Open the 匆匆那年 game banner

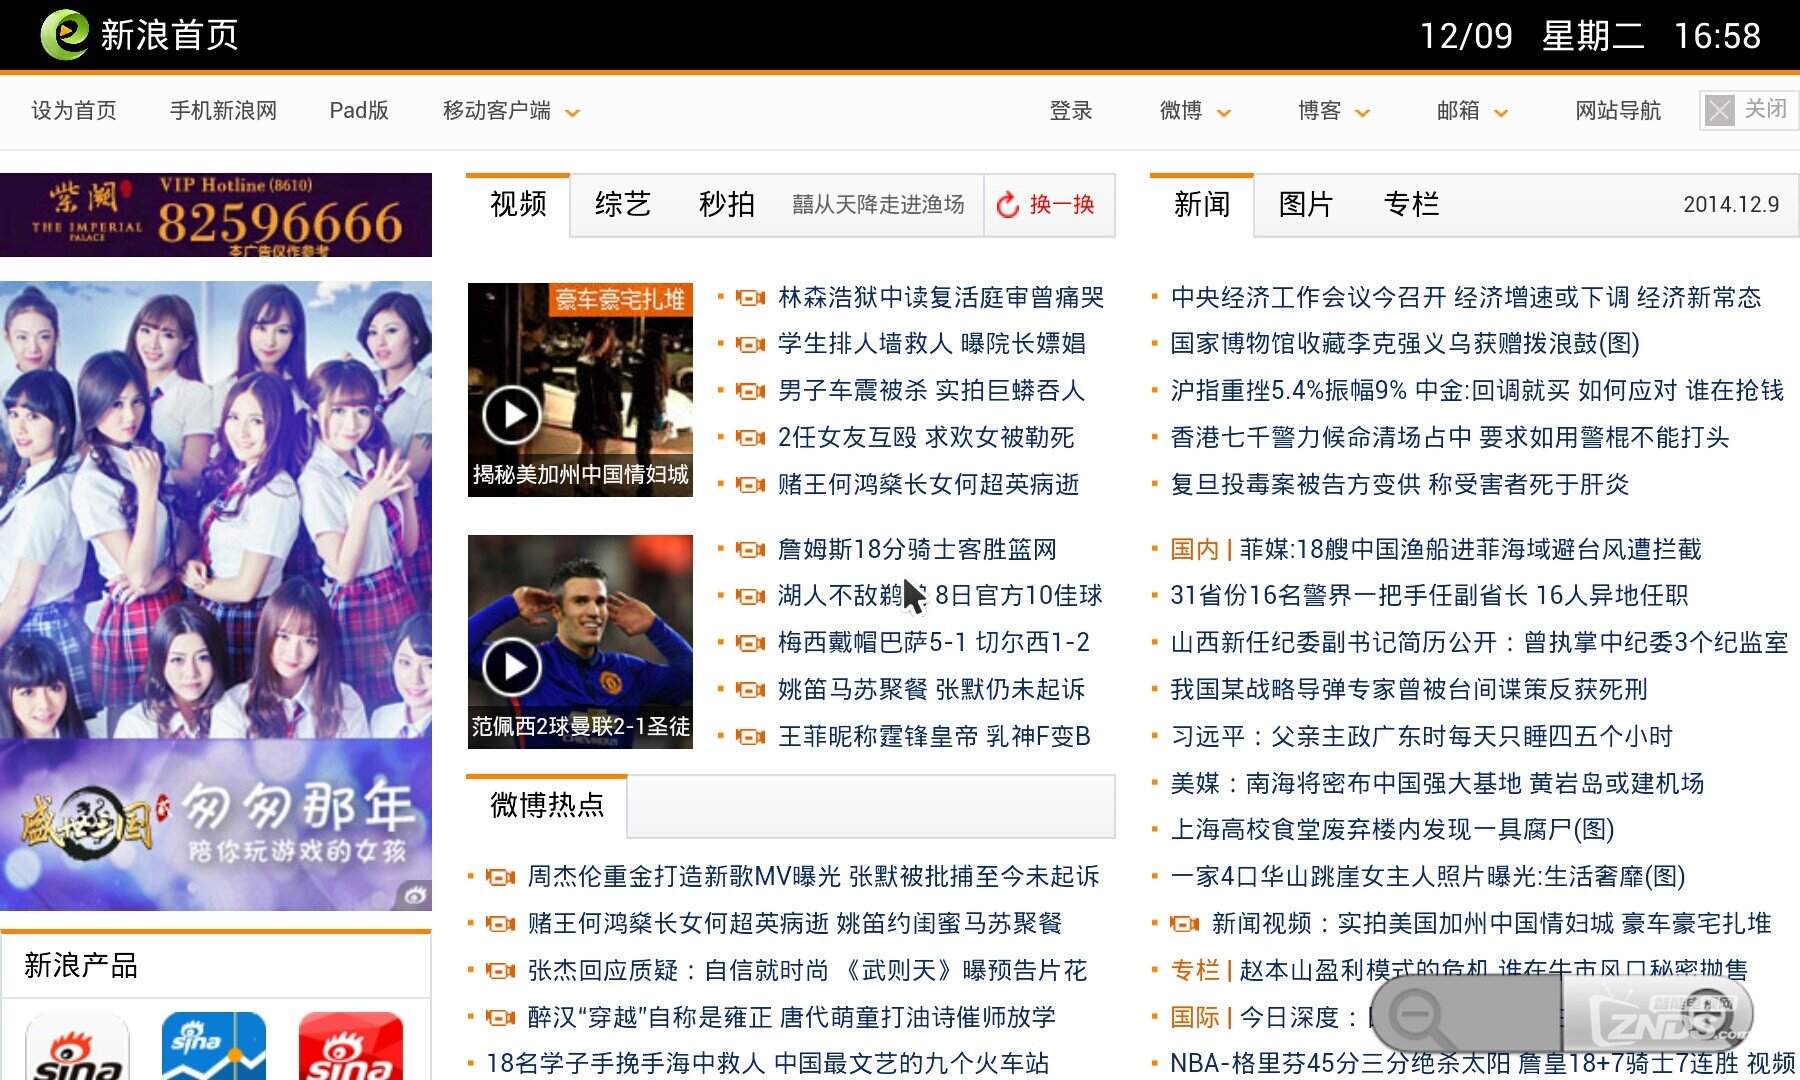216,825
